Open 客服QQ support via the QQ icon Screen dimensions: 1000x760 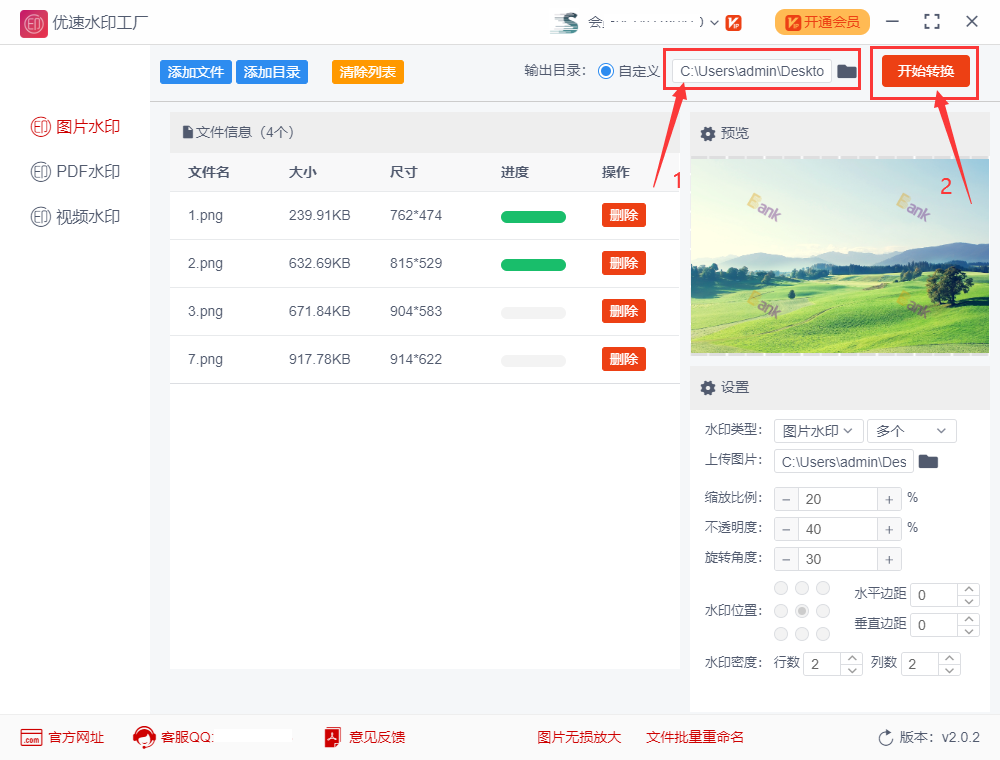(143, 737)
